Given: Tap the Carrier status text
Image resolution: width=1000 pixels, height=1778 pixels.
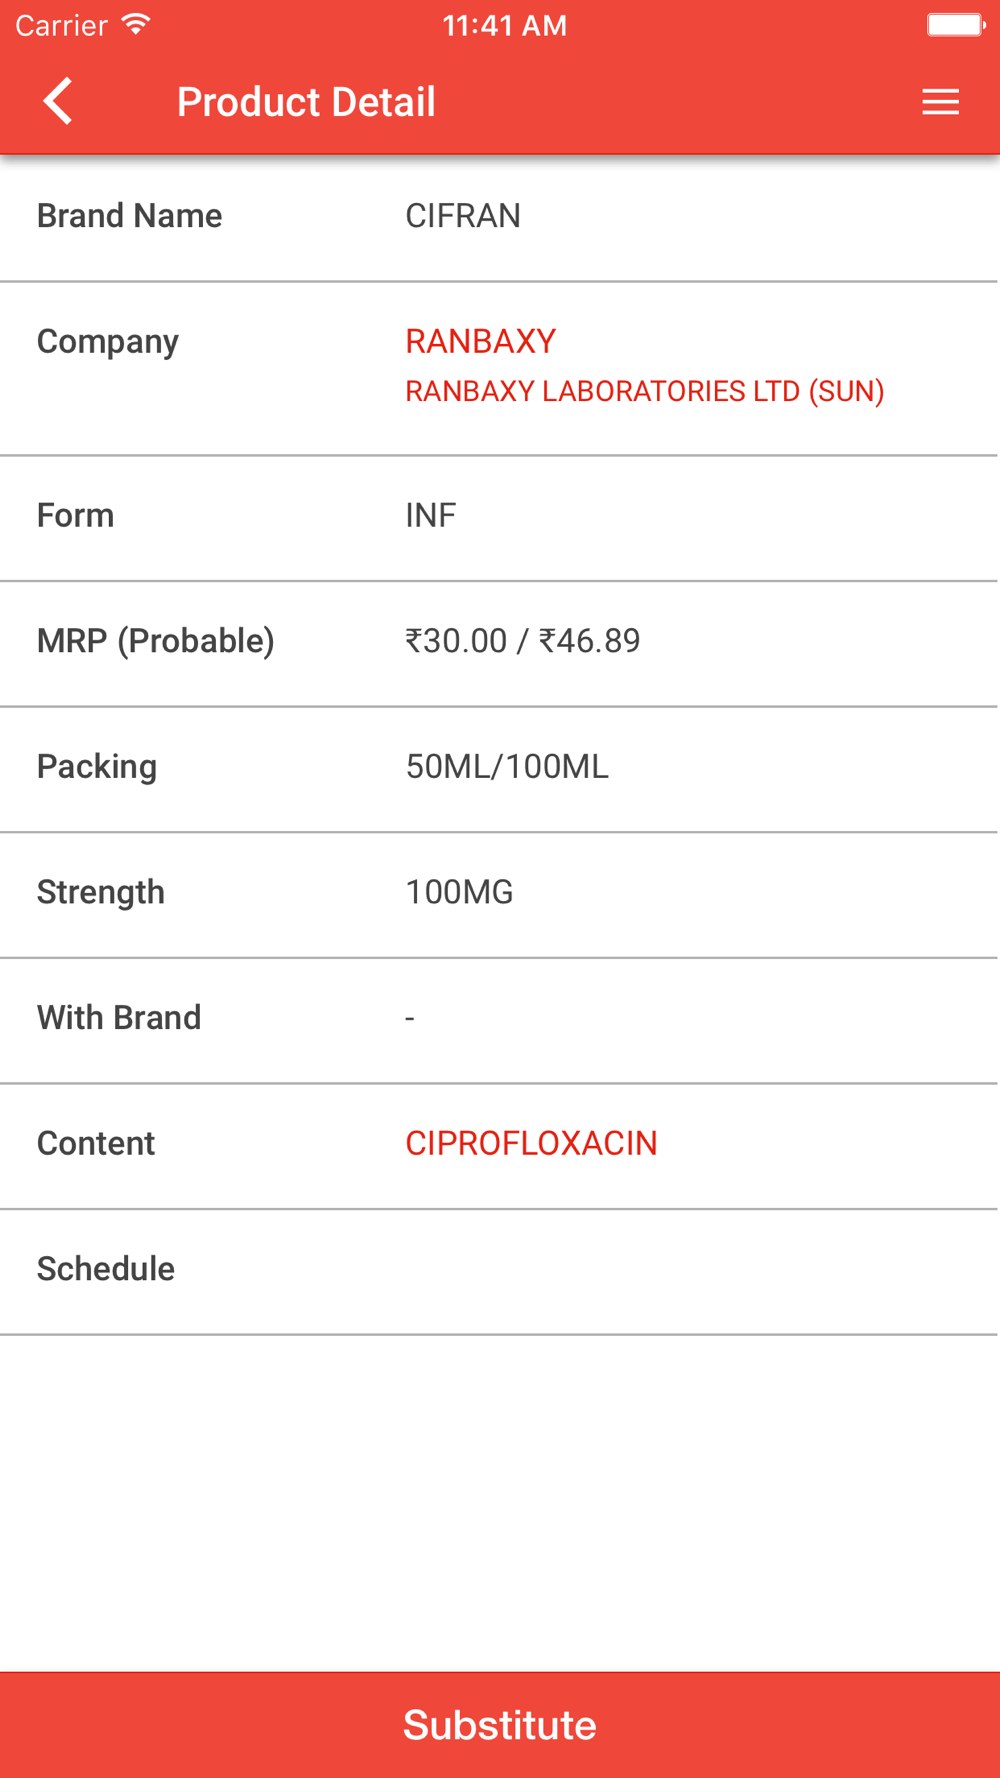Looking at the screenshot, I should click(x=61, y=25).
